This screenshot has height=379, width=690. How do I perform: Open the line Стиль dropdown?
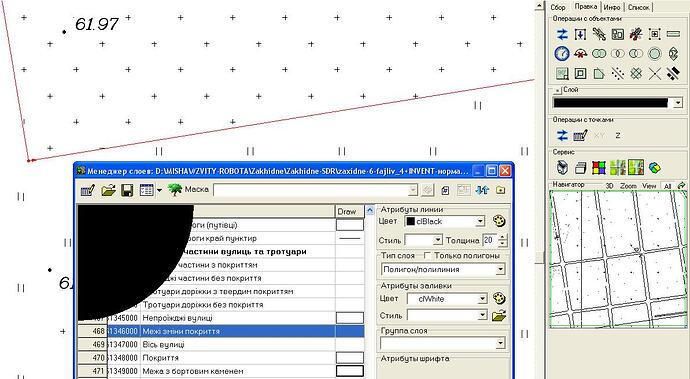click(x=437, y=240)
